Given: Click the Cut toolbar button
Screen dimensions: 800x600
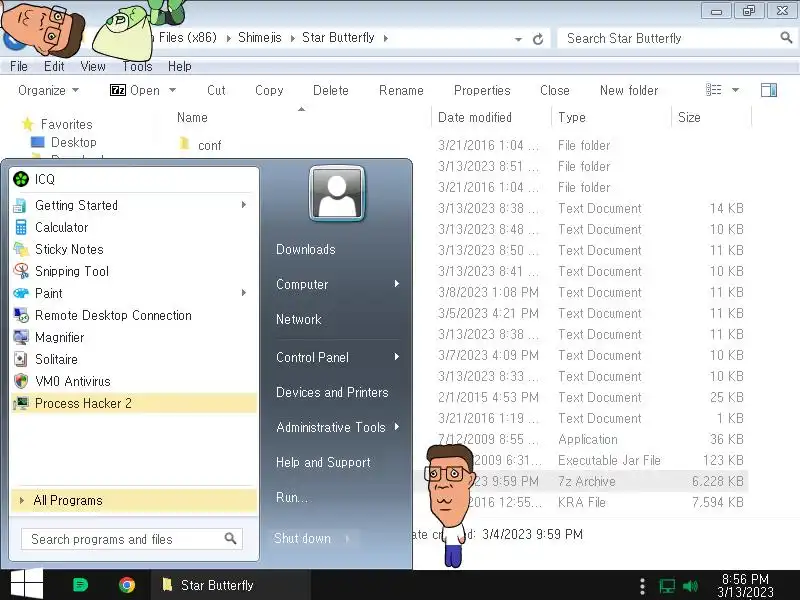Looking at the screenshot, I should pos(216,90).
